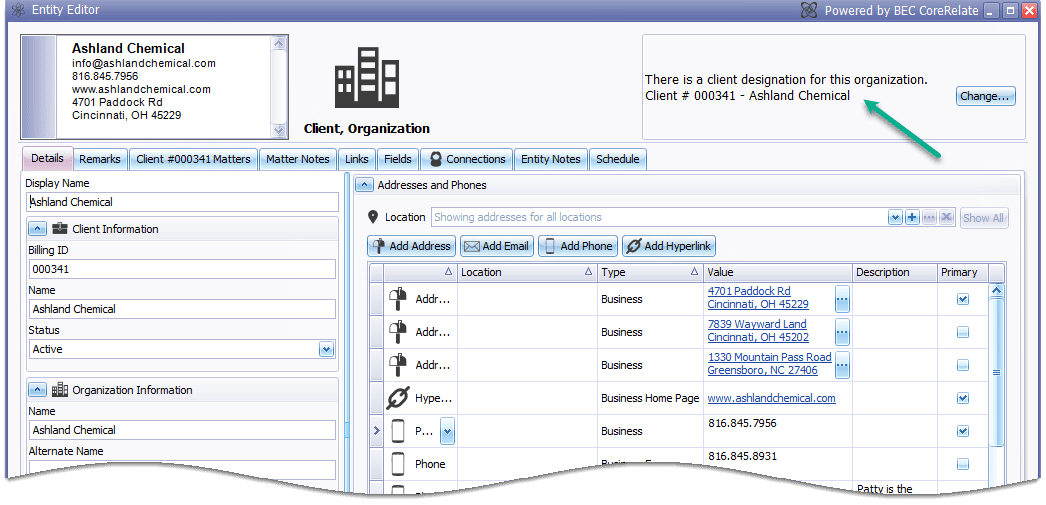Click into the Display Name field

(x=183, y=202)
